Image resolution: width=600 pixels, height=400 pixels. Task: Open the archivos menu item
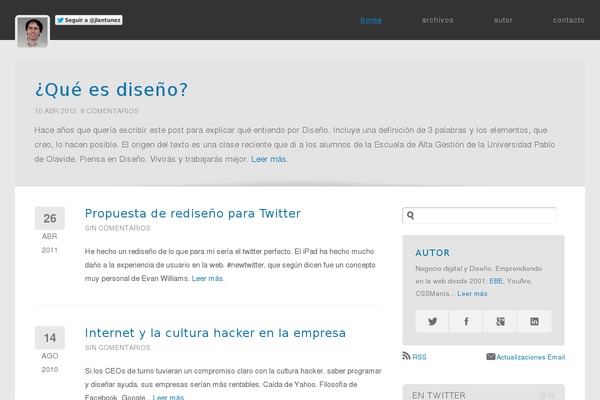click(x=437, y=20)
